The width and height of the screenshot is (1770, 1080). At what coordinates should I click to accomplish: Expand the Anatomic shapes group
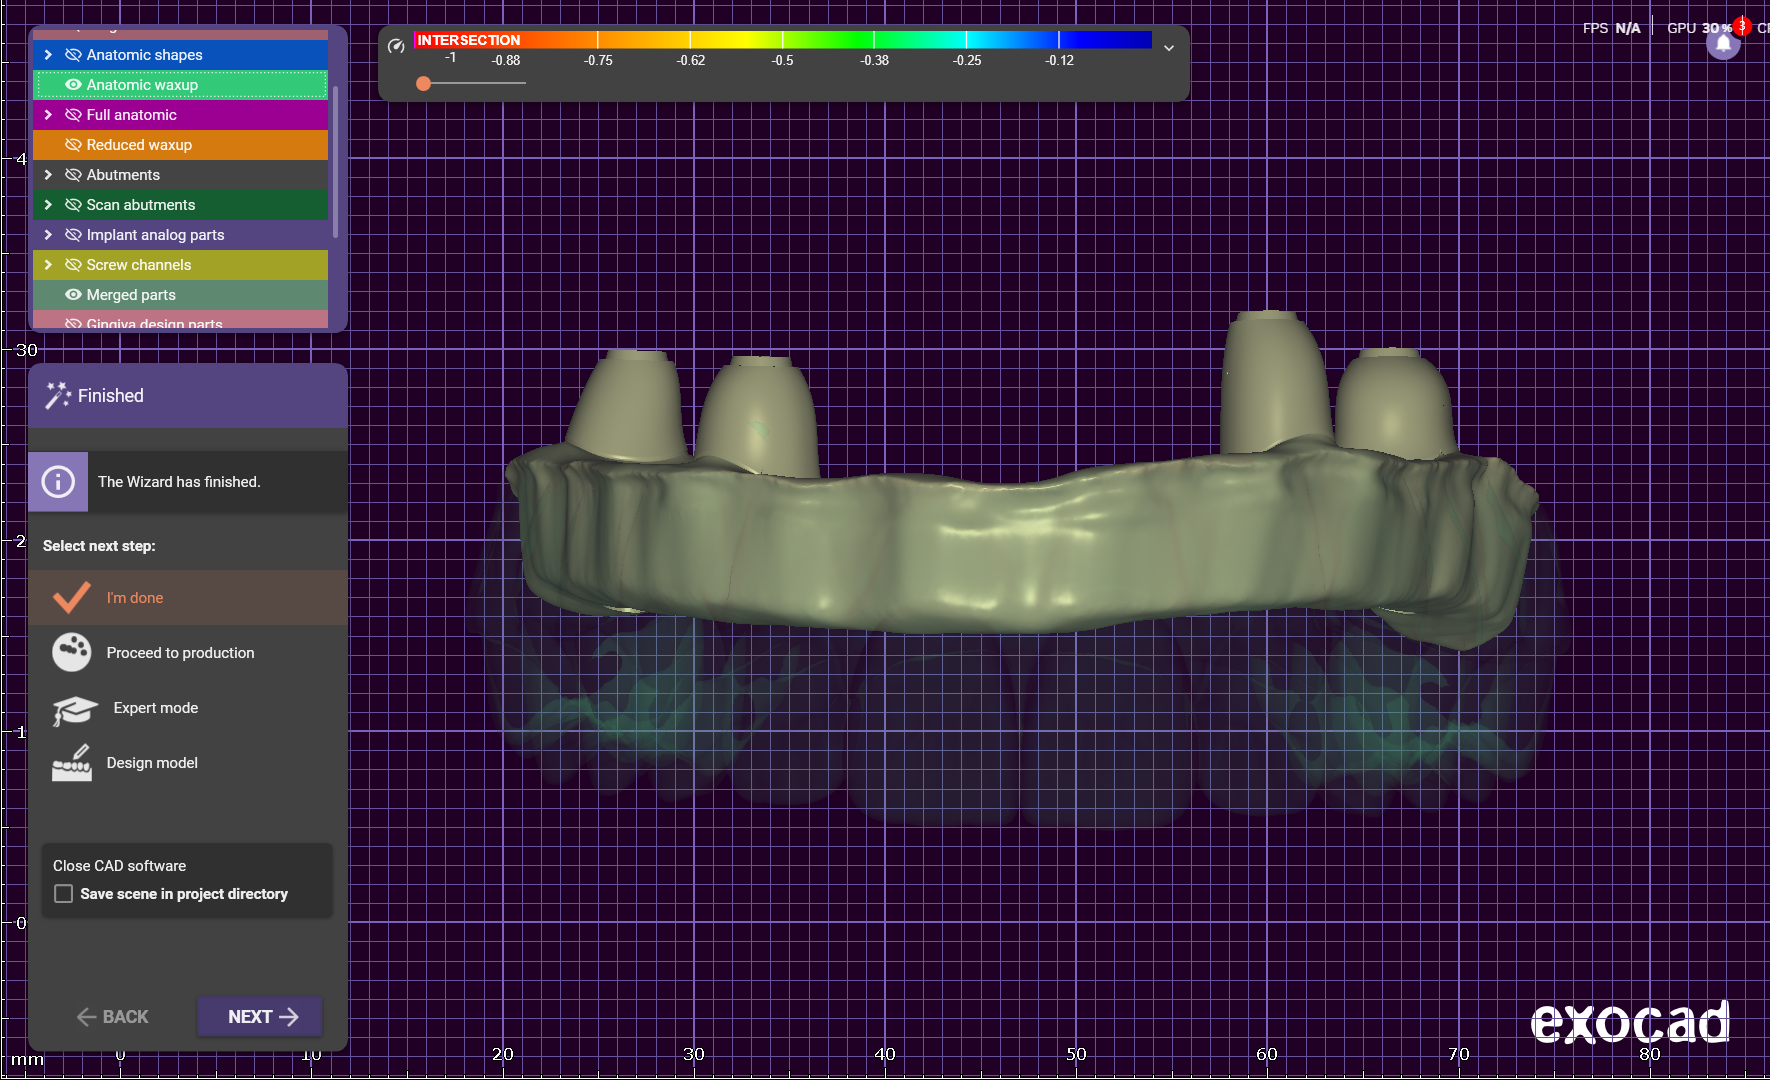[x=48, y=55]
